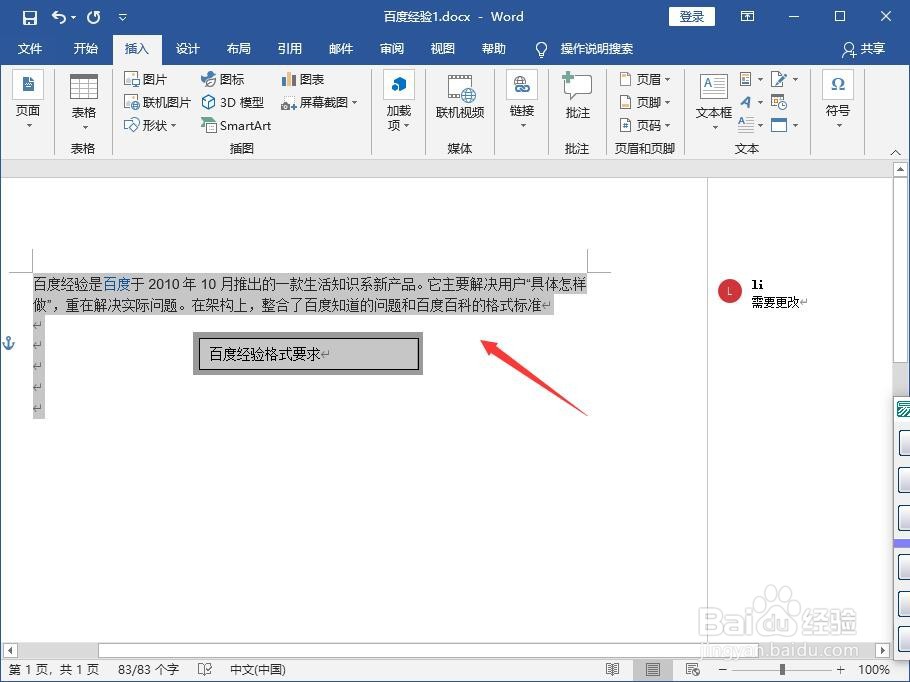Viewport: 910px width, 682px height.
Task: Click the 100% zoom level
Action: pyautogui.click(x=873, y=670)
